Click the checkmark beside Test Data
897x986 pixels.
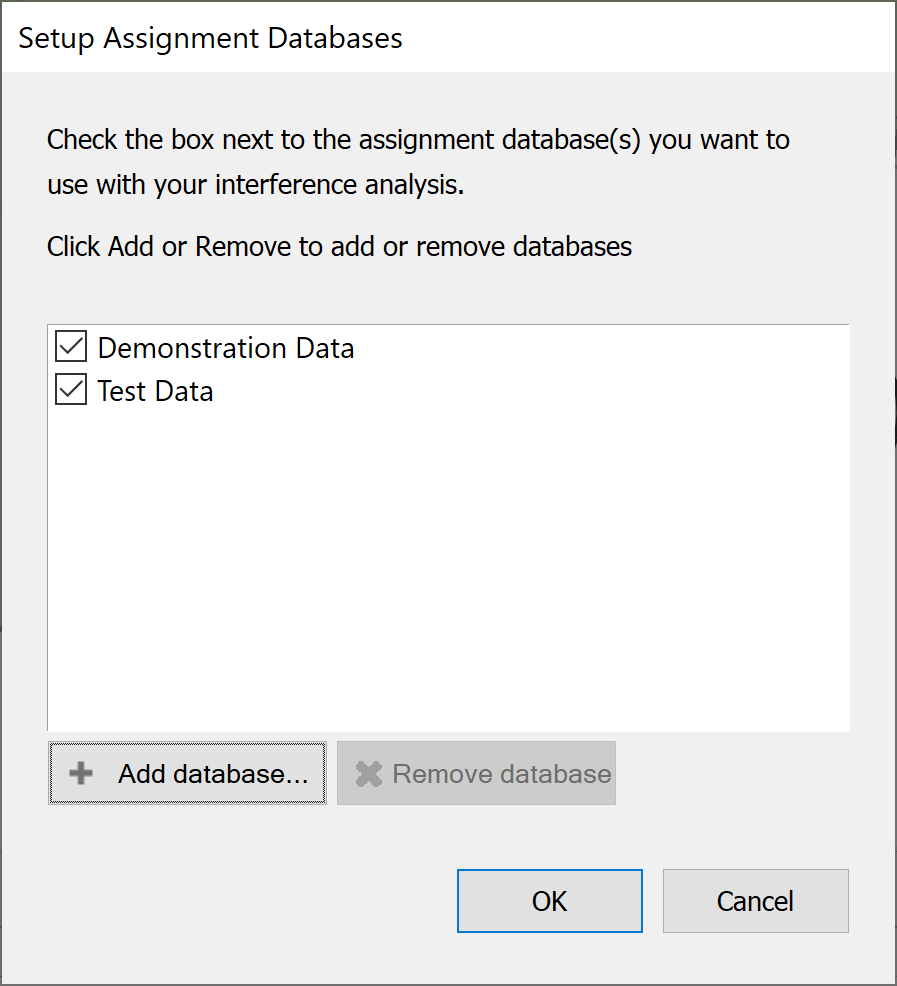pos(70,390)
